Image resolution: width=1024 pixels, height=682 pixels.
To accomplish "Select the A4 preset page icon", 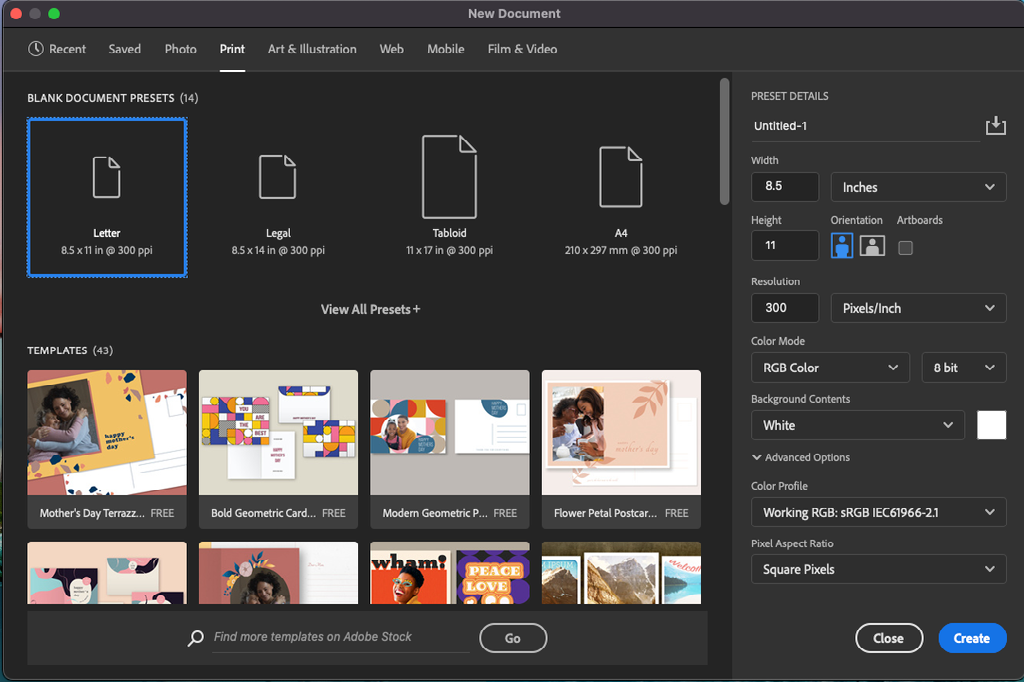I will coord(620,177).
